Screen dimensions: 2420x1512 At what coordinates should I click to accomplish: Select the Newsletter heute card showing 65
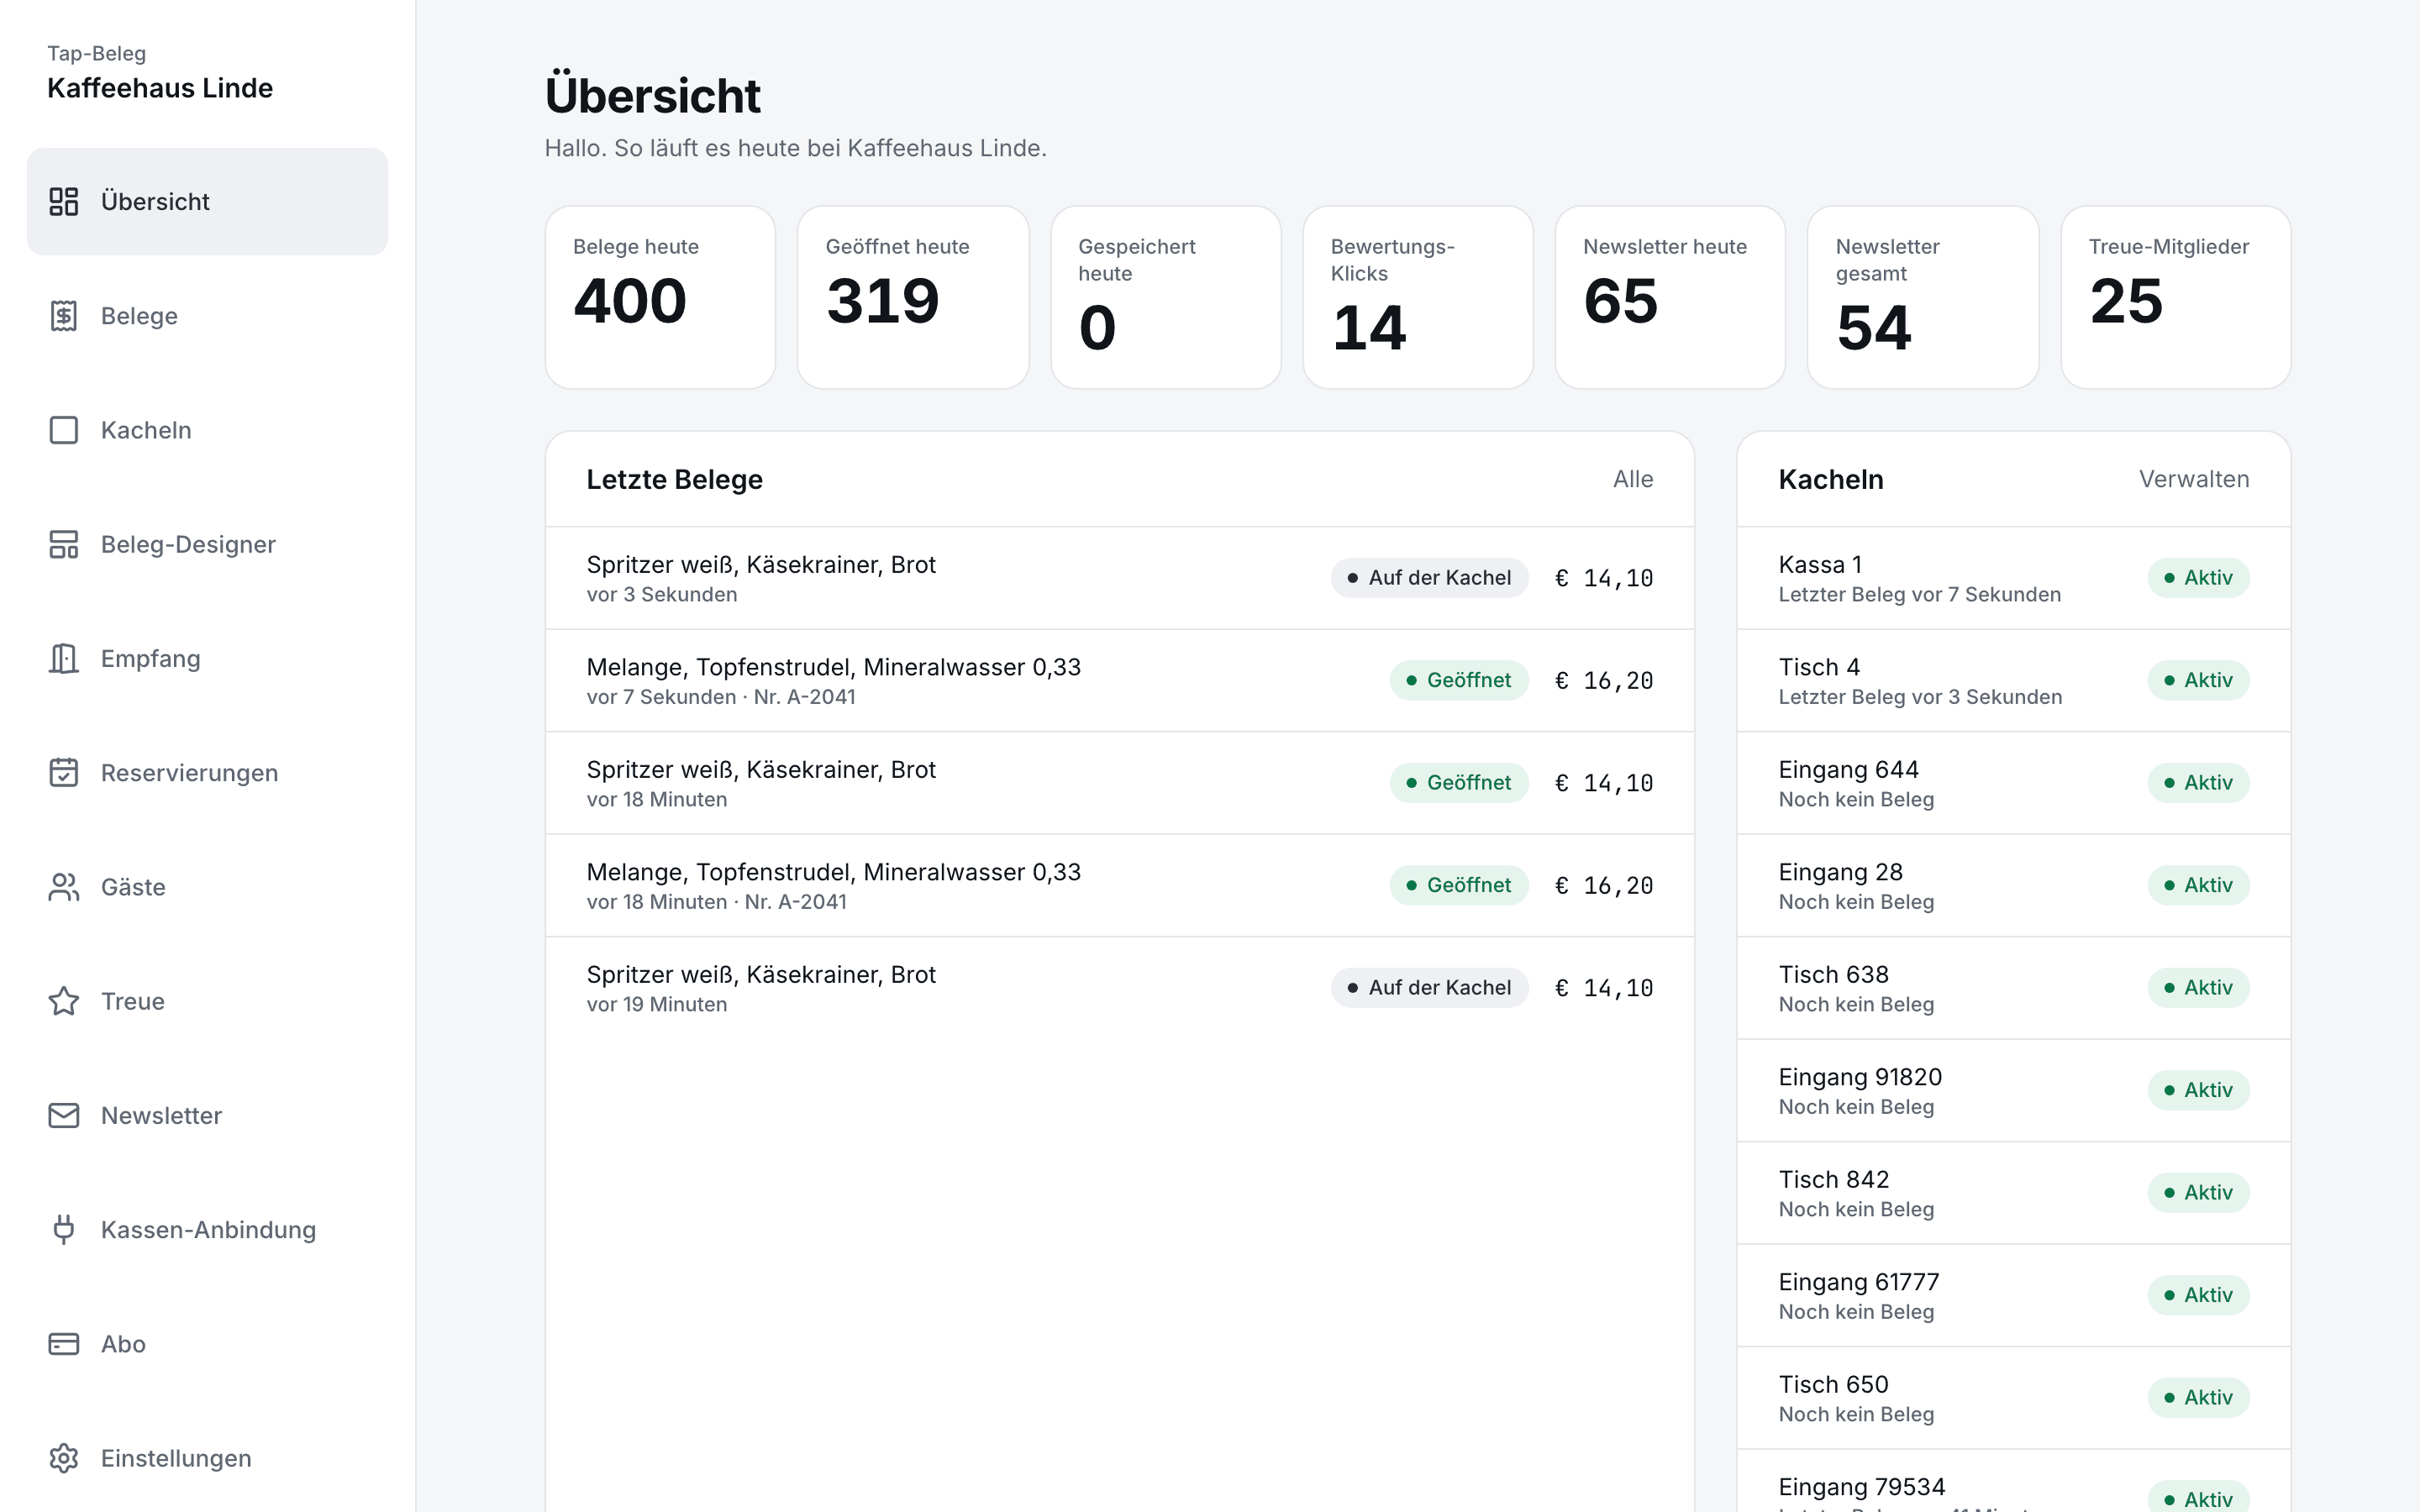point(1670,297)
